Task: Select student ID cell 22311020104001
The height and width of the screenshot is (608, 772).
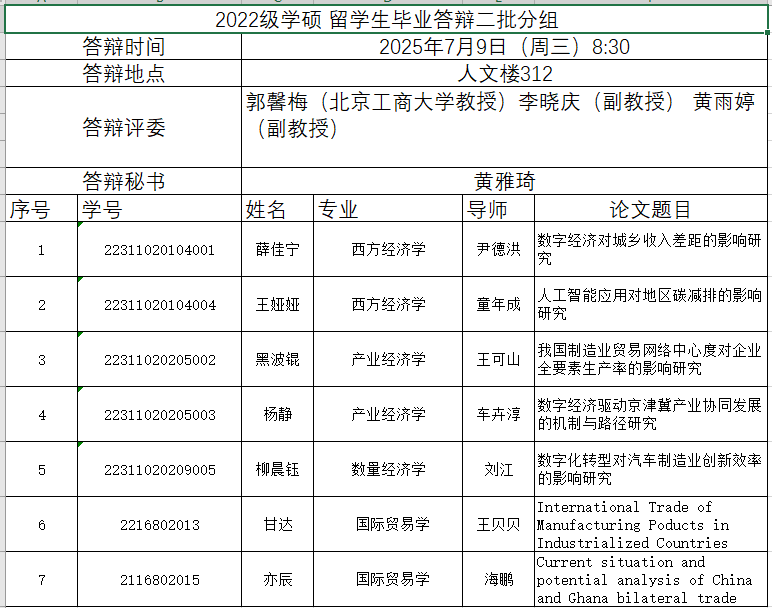Action: coord(159,250)
